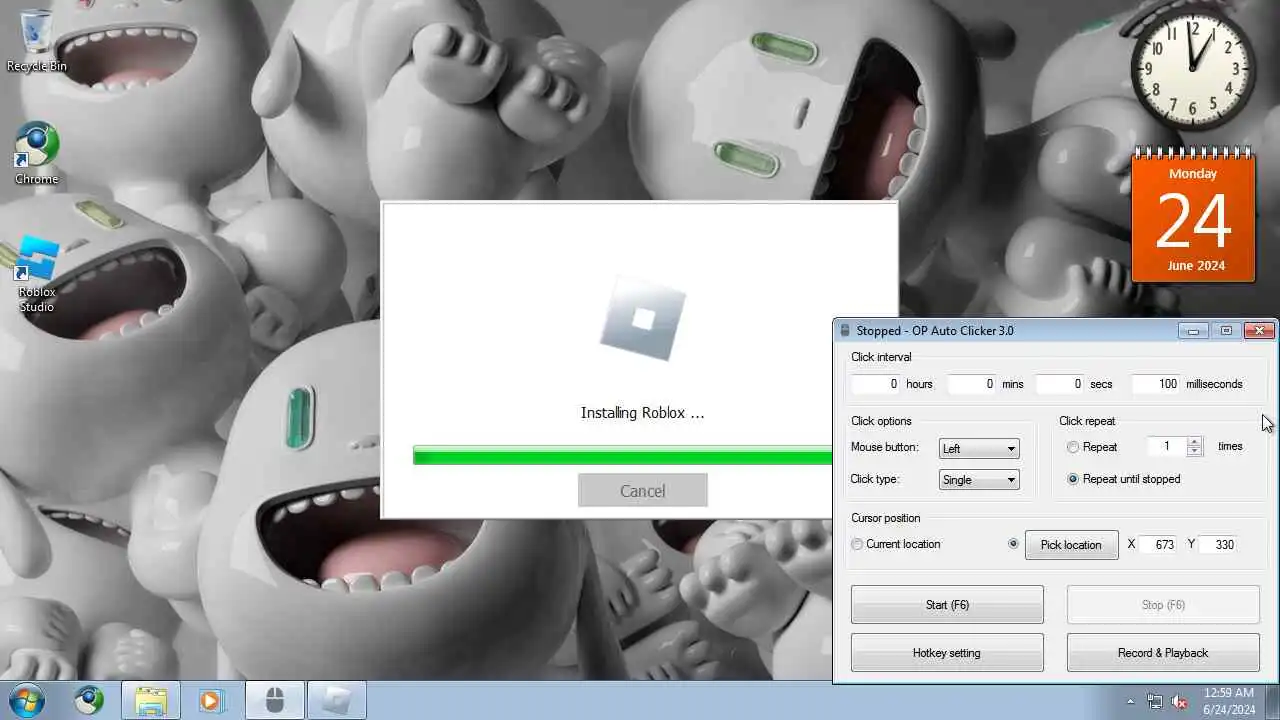Cancel the Roblox installation
The height and width of the screenshot is (720, 1280).
[x=642, y=490]
